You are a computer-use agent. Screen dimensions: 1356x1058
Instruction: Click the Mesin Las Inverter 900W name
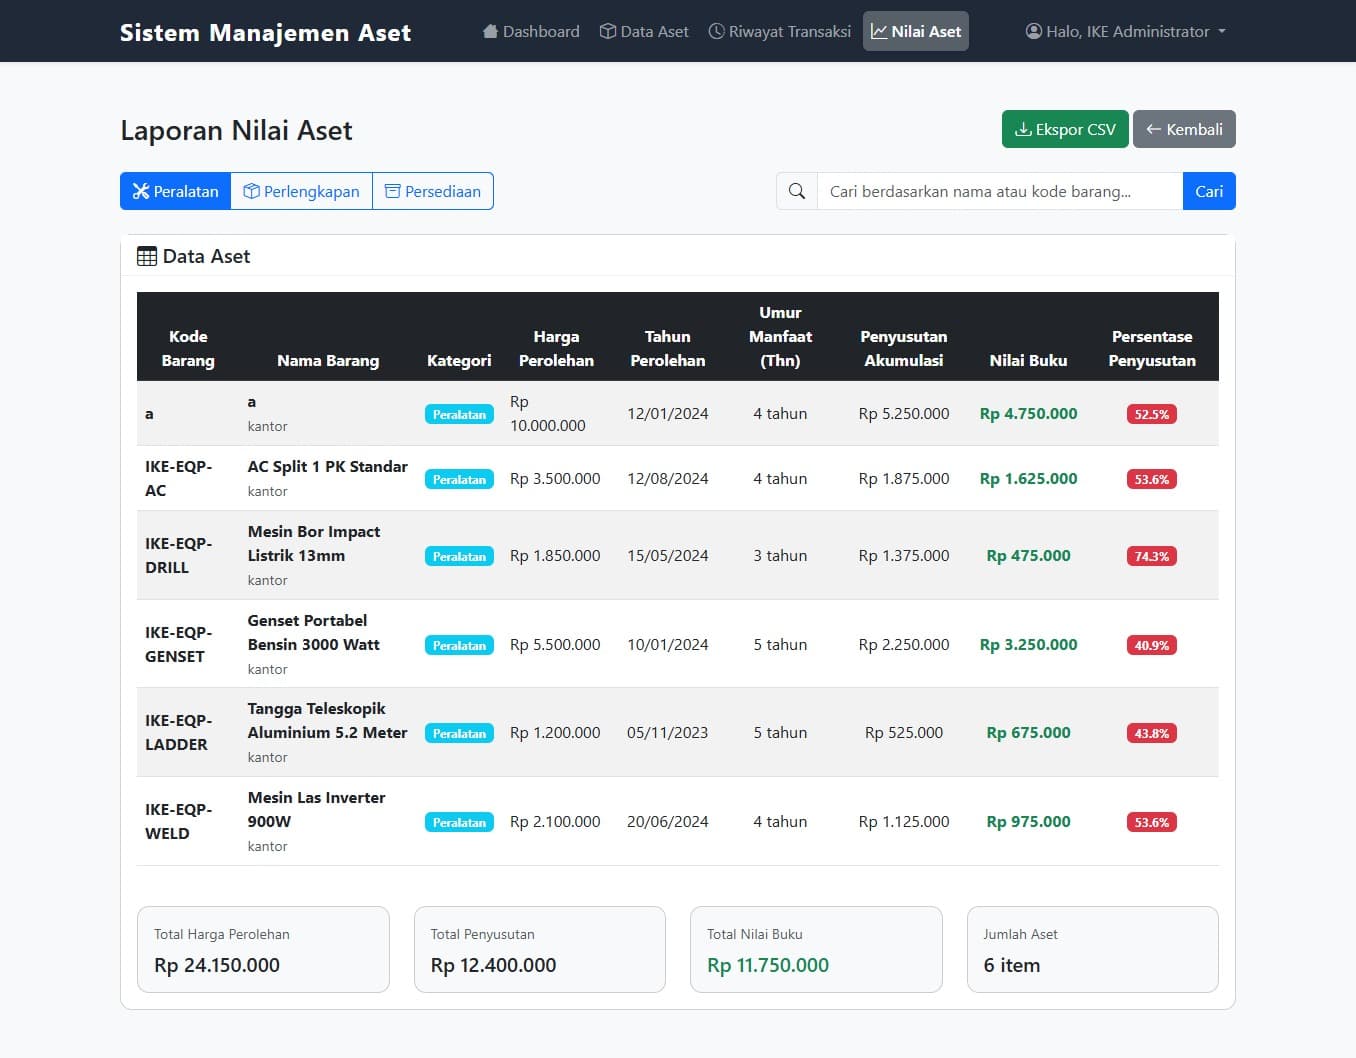(x=317, y=809)
